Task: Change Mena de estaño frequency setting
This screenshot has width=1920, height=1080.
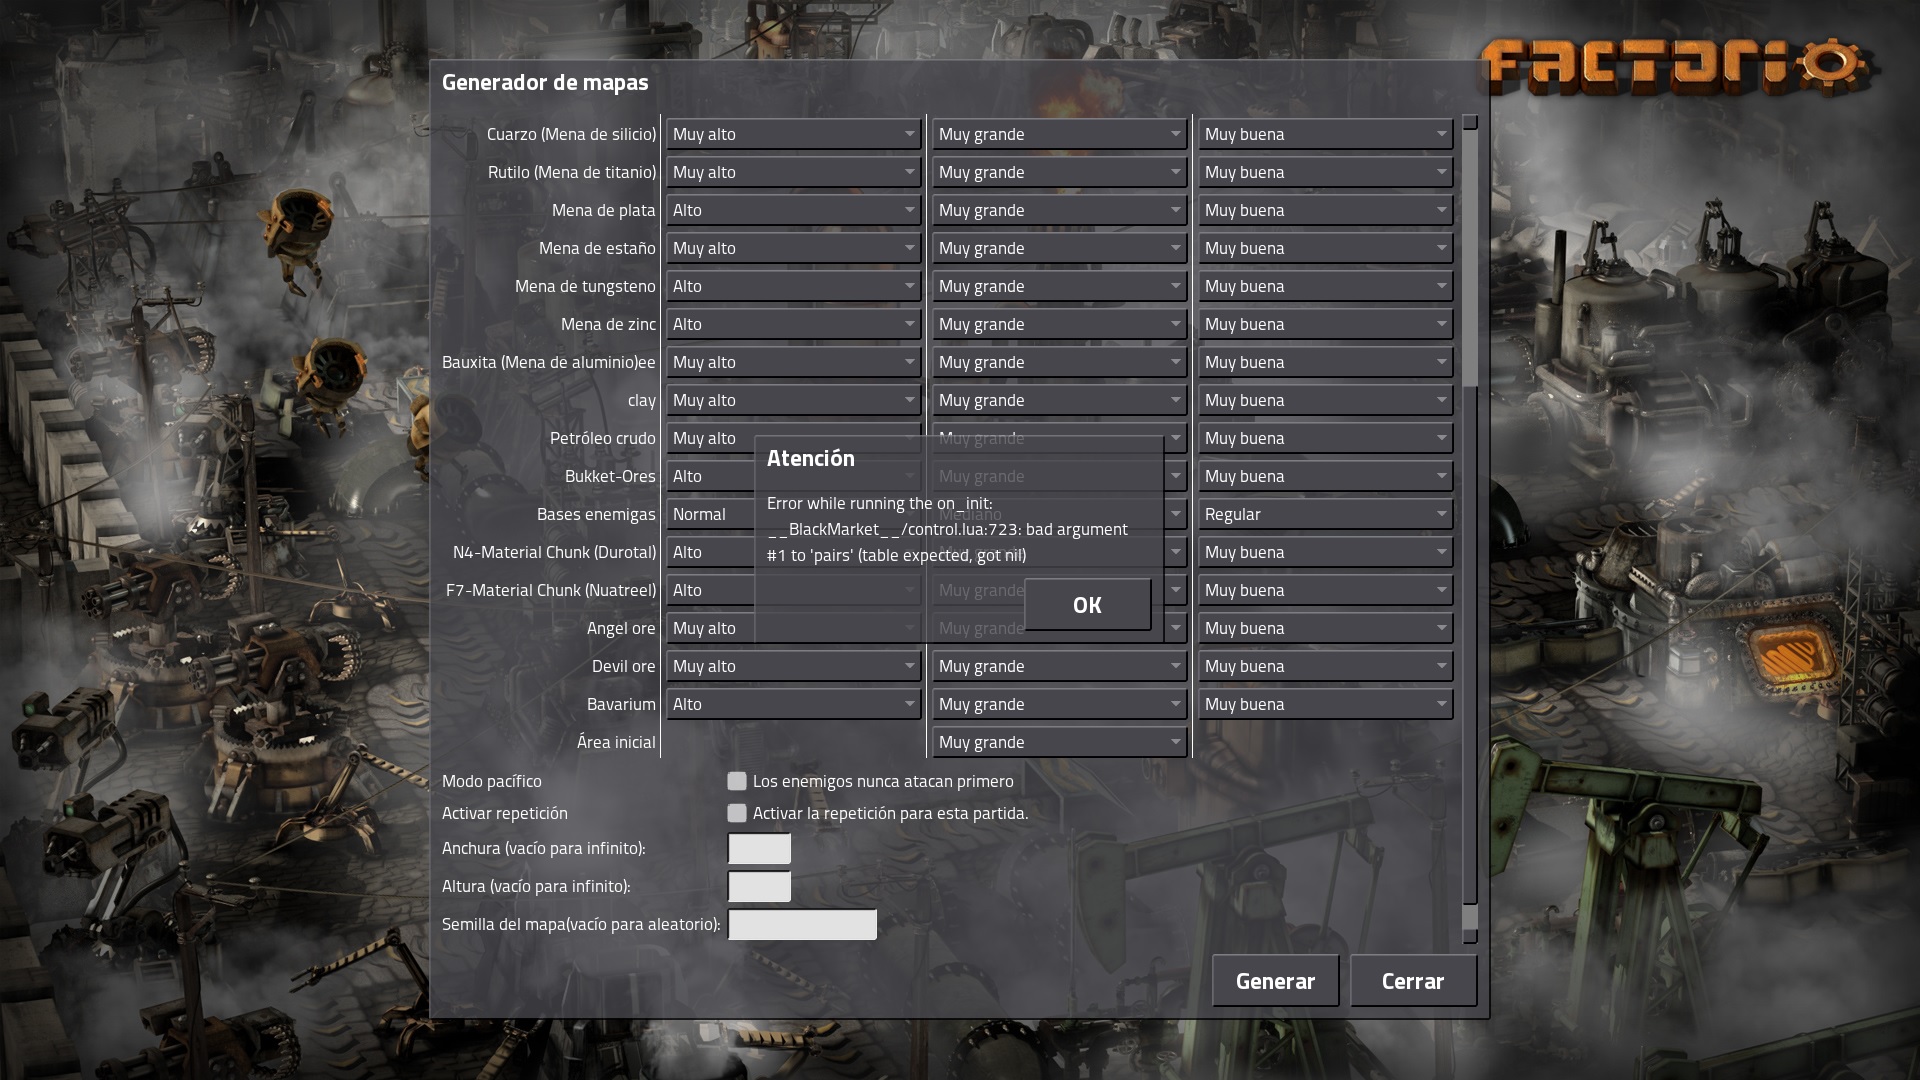Action: pos(794,248)
